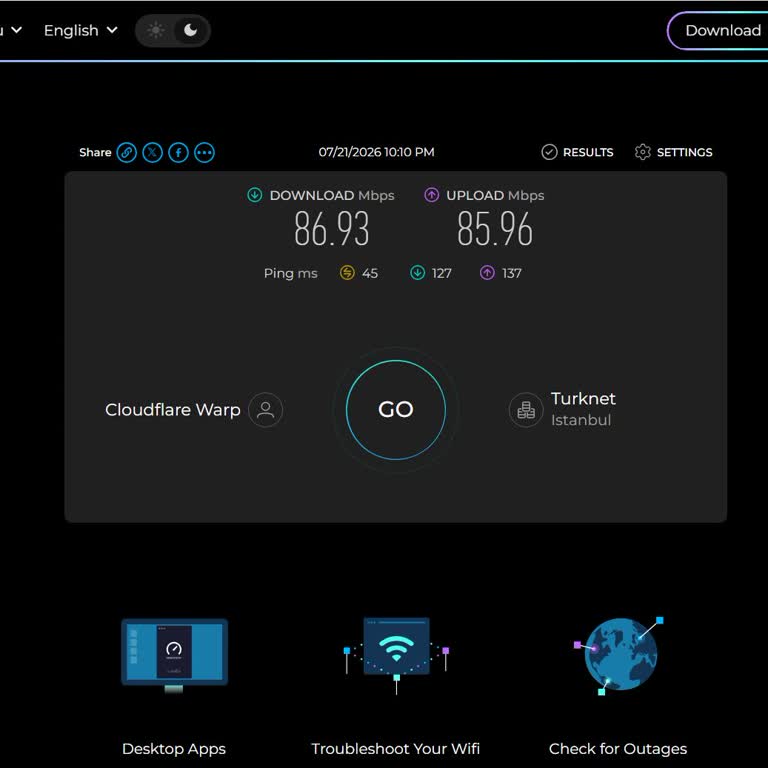Viewport: 768px width, 768px height.
Task: Click the Cloudflare Warp user icon
Action: click(x=265, y=410)
